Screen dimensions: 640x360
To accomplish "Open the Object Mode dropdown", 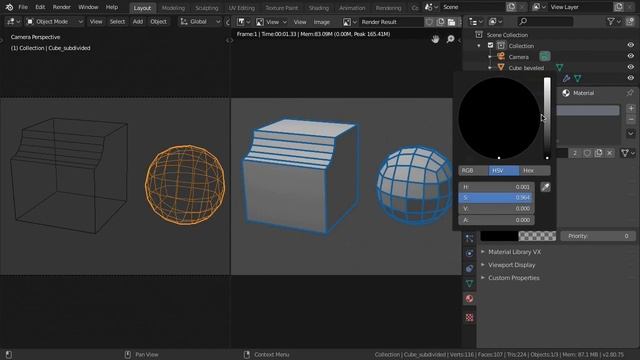I will point(55,22).
